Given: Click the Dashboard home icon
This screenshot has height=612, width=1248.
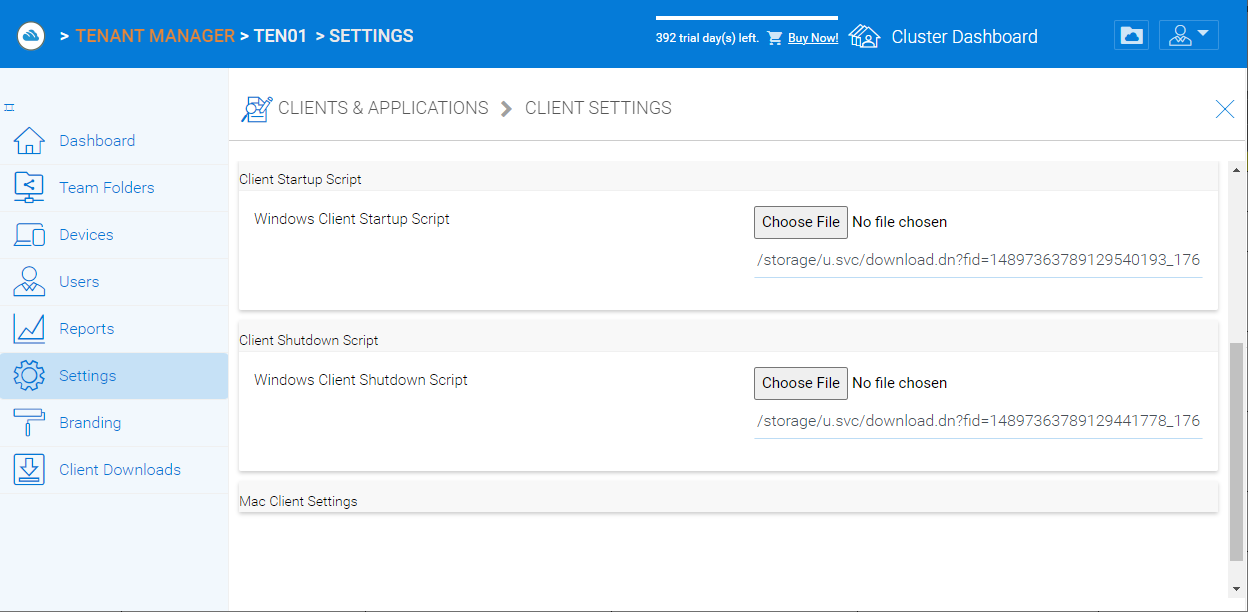Looking at the screenshot, I should coord(29,141).
